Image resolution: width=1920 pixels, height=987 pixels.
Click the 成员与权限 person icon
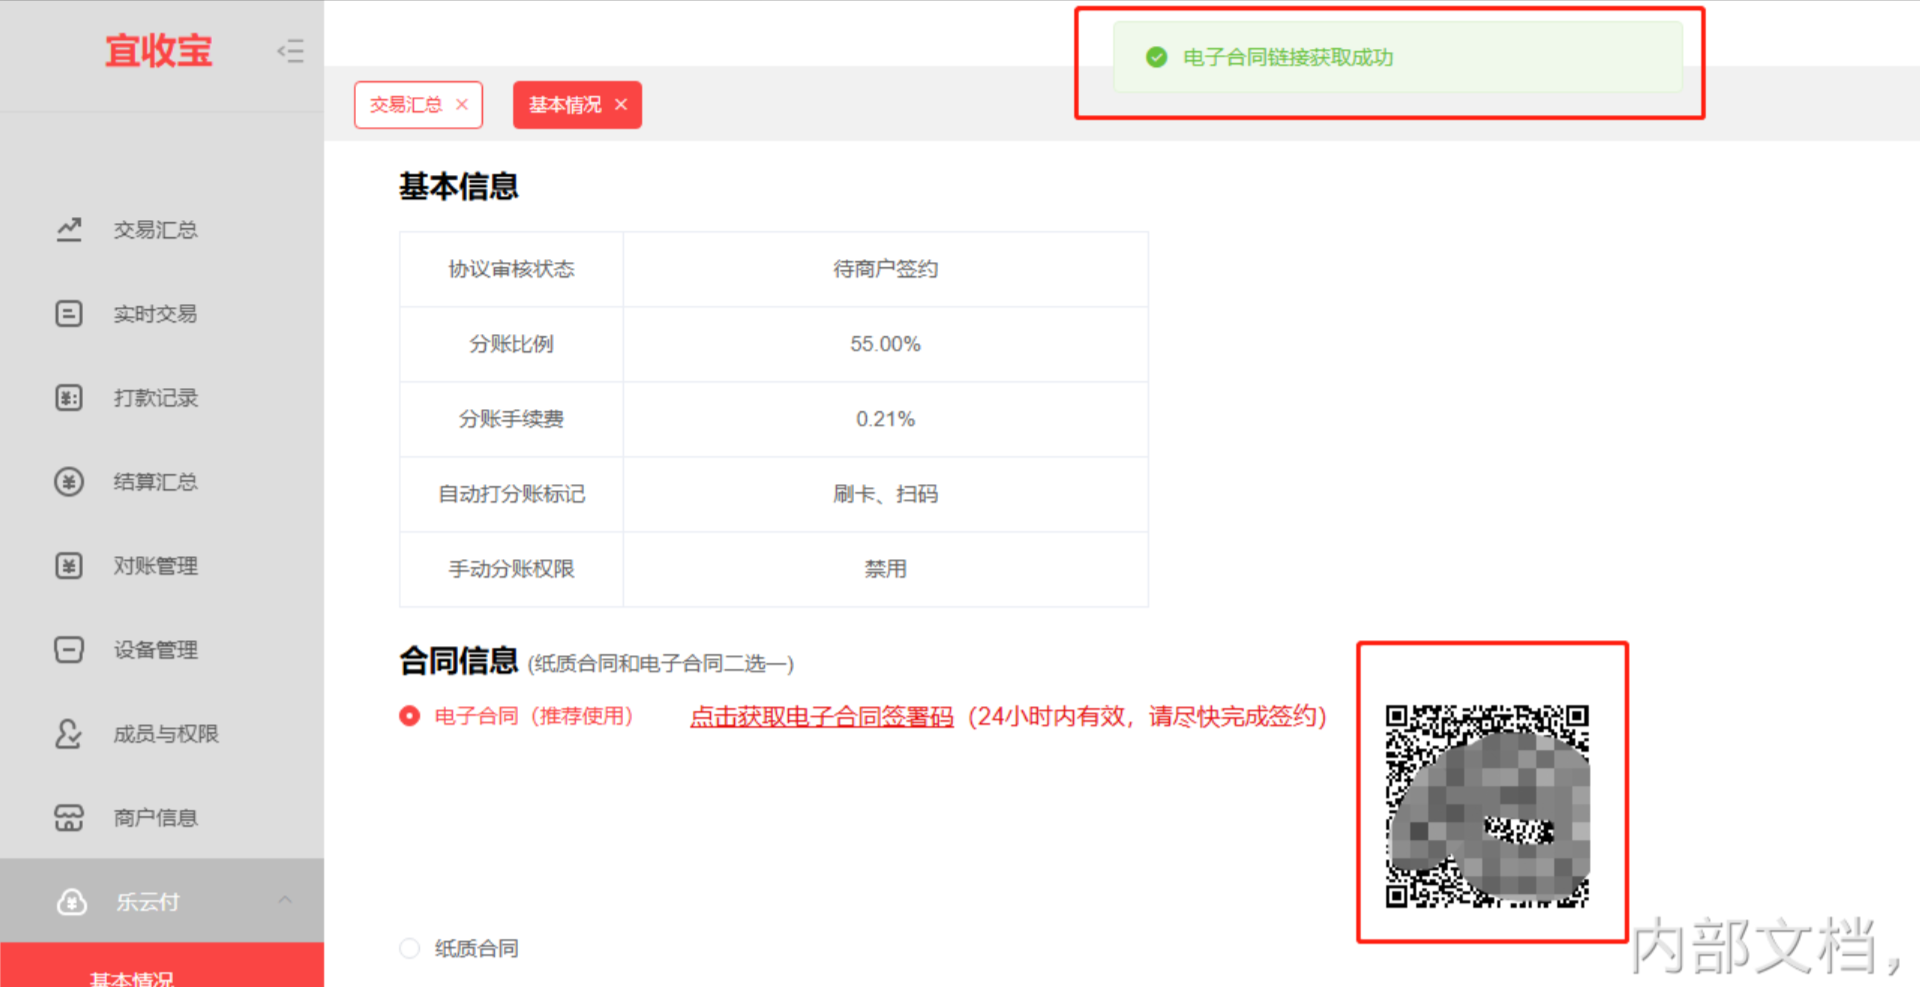tap(69, 734)
